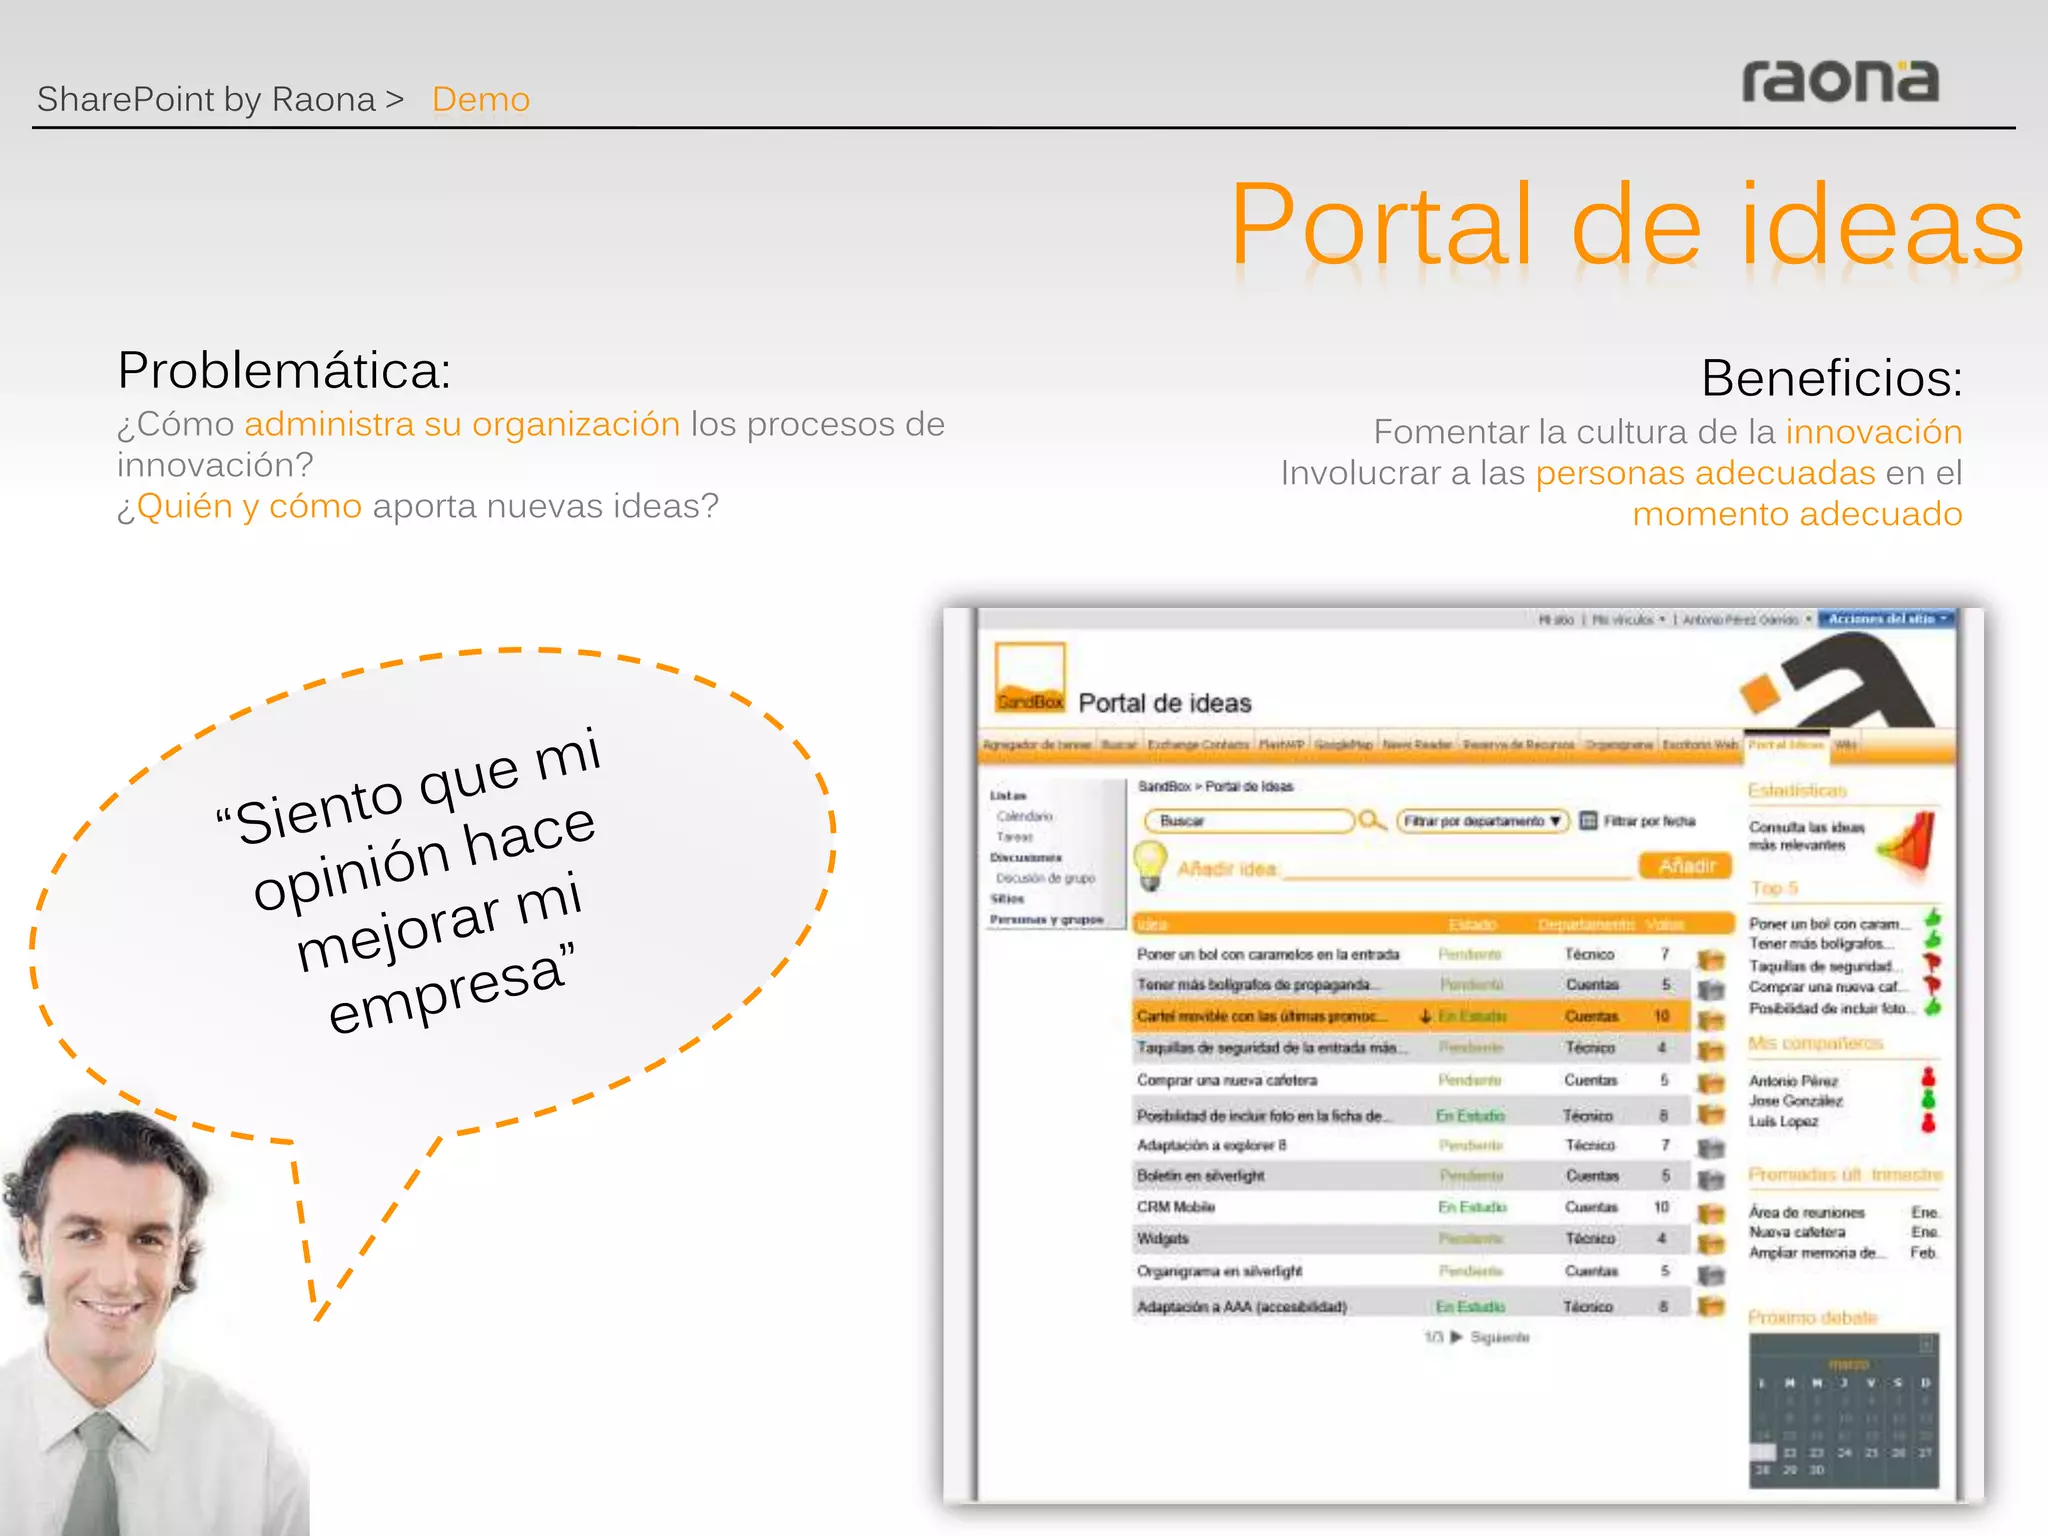This screenshot has width=2048, height=1536.
Task: Click red presence icon next to Antonio Pérez
Action: click(1928, 1077)
